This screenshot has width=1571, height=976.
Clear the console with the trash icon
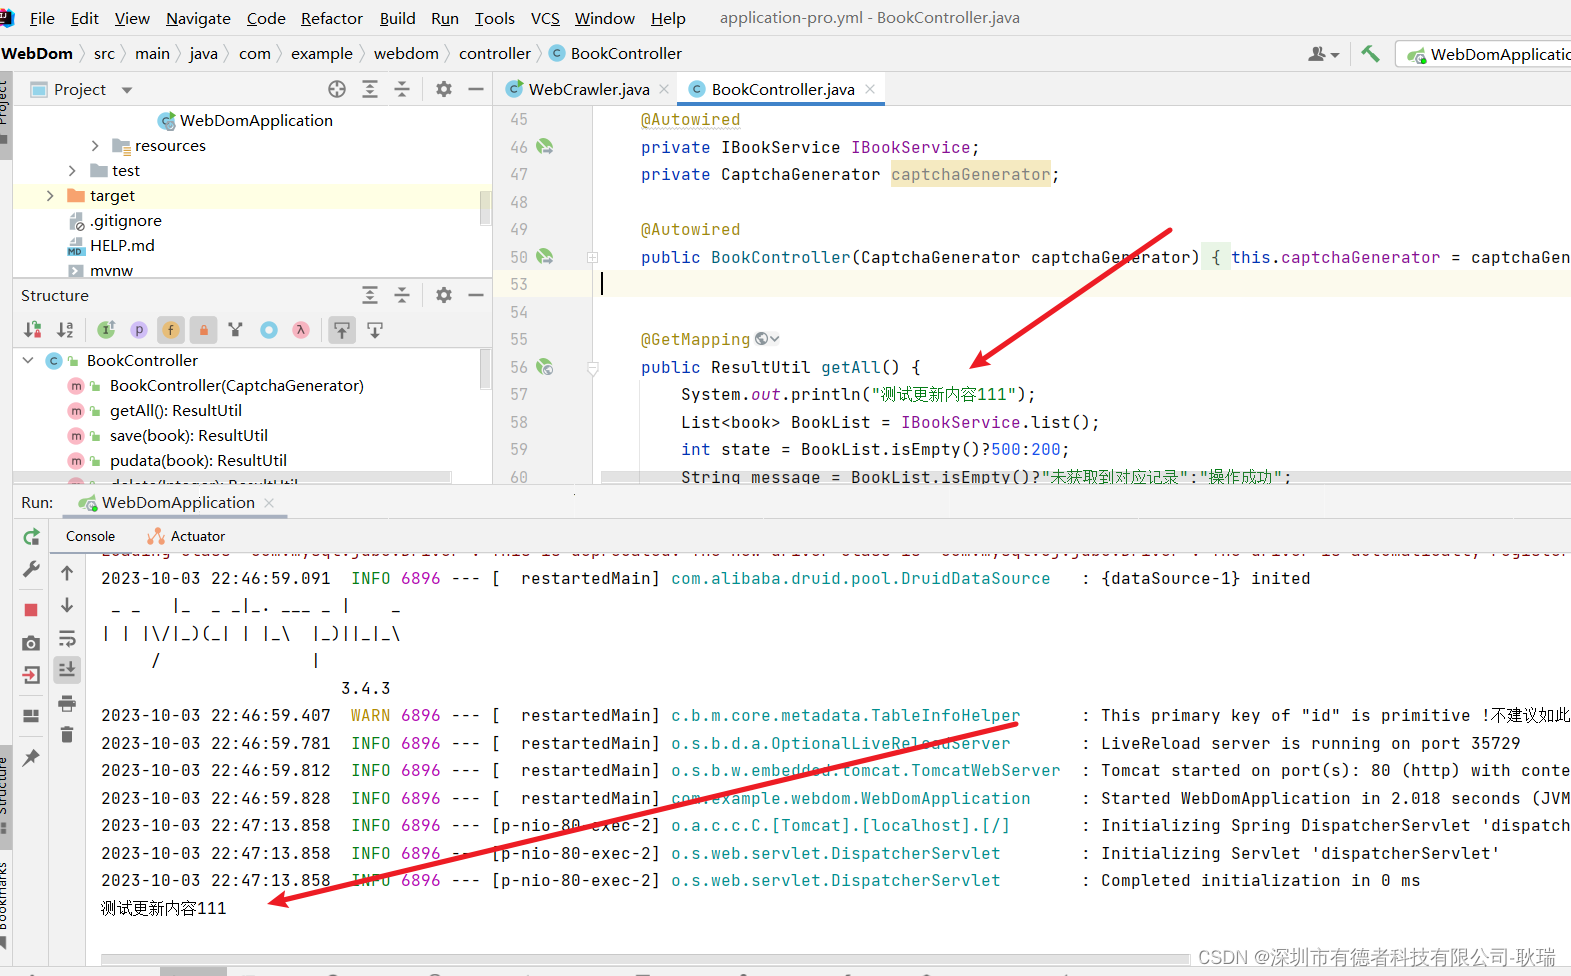coord(67,735)
